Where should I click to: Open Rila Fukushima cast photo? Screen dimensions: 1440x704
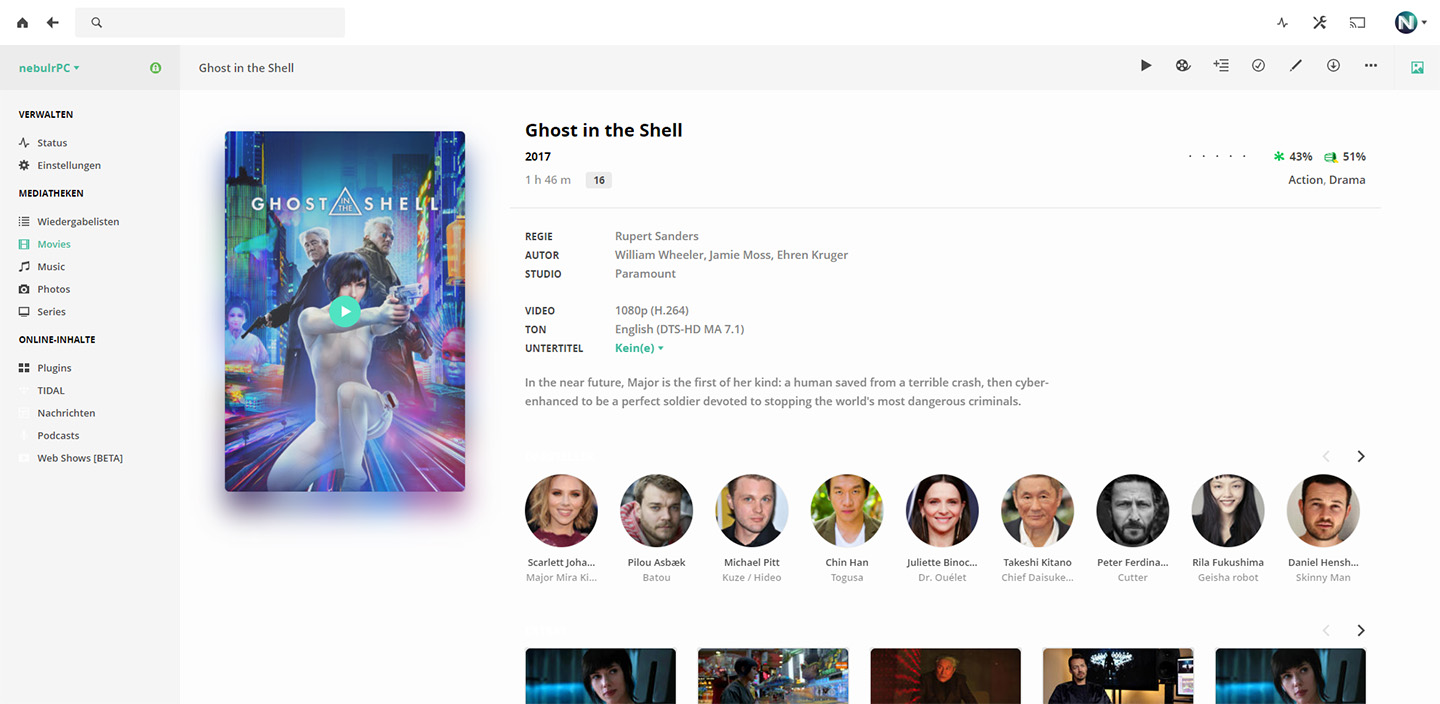(x=1228, y=511)
